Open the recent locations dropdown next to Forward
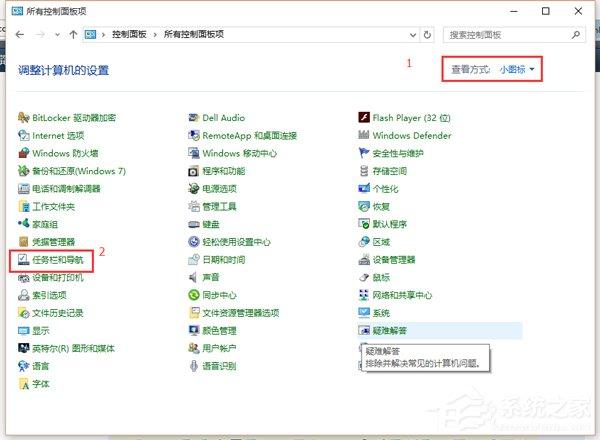600x440 pixels. click(57, 35)
